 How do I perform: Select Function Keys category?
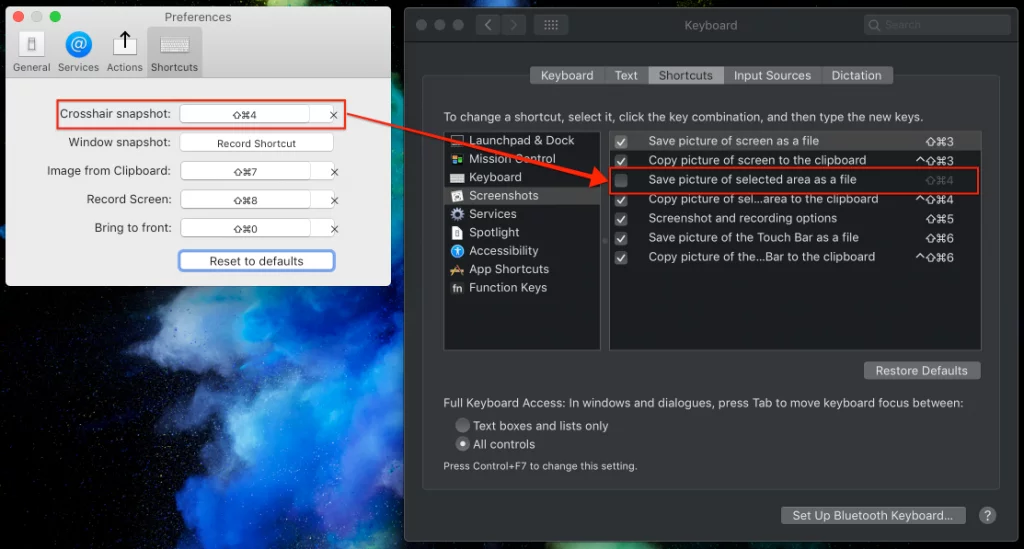pyautogui.click(x=522, y=287)
